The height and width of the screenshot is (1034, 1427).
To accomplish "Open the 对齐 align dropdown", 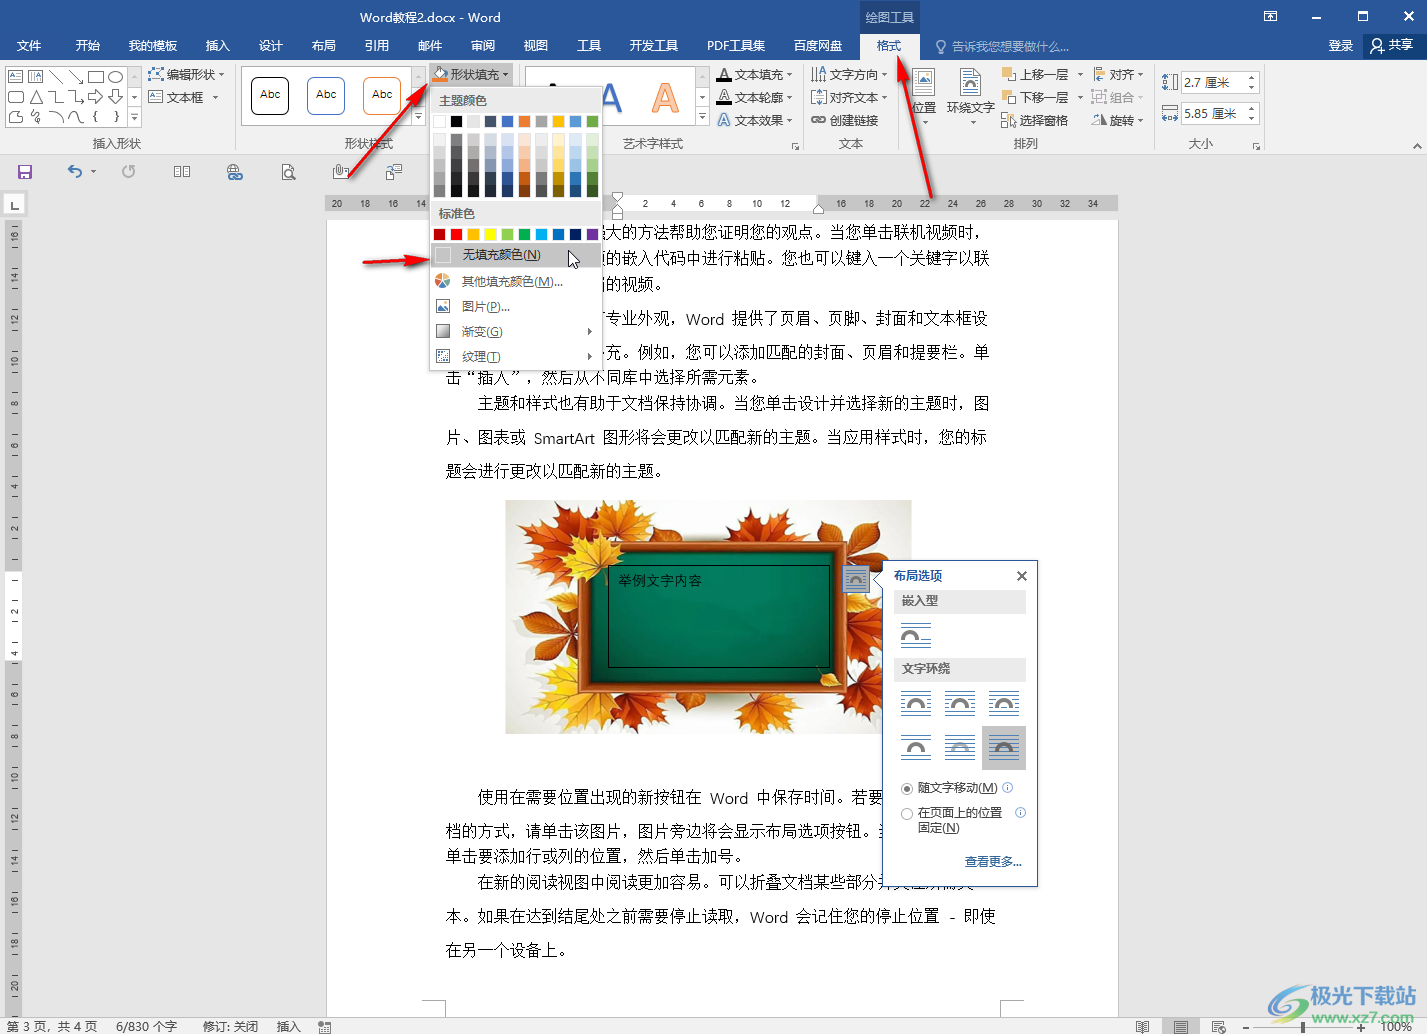I will click(1118, 74).
